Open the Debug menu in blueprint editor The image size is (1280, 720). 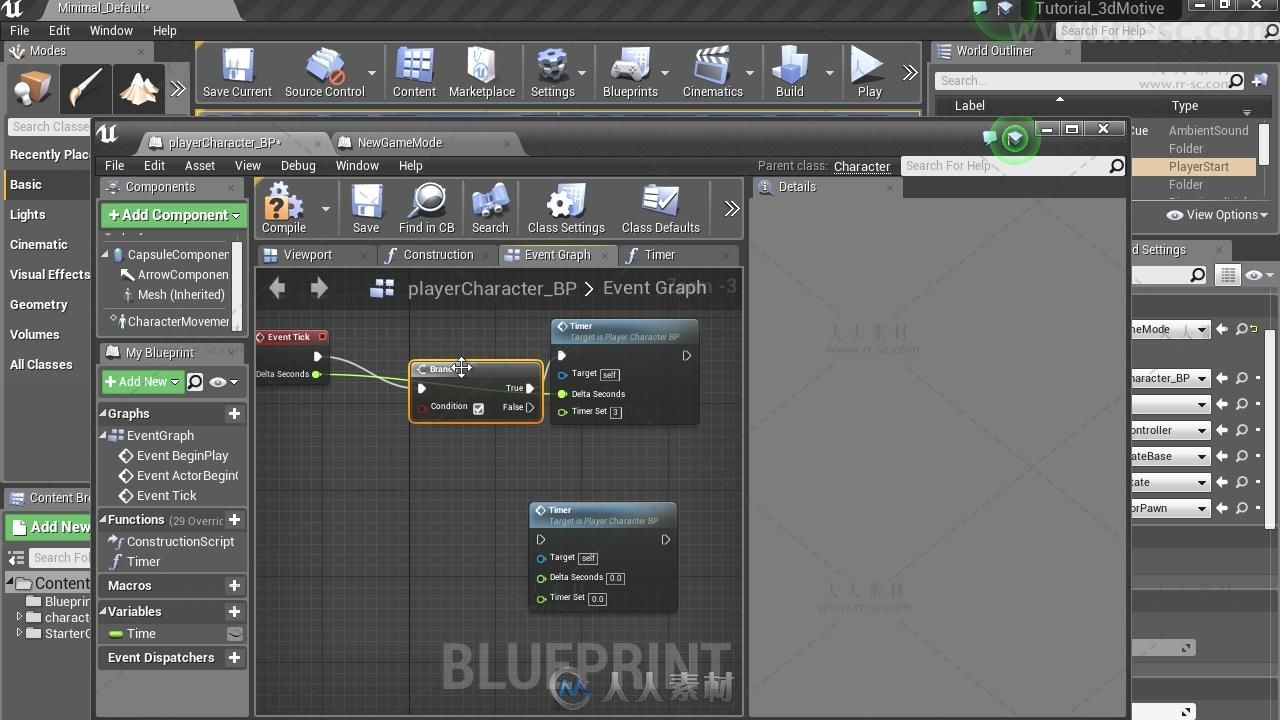point(298,166)
